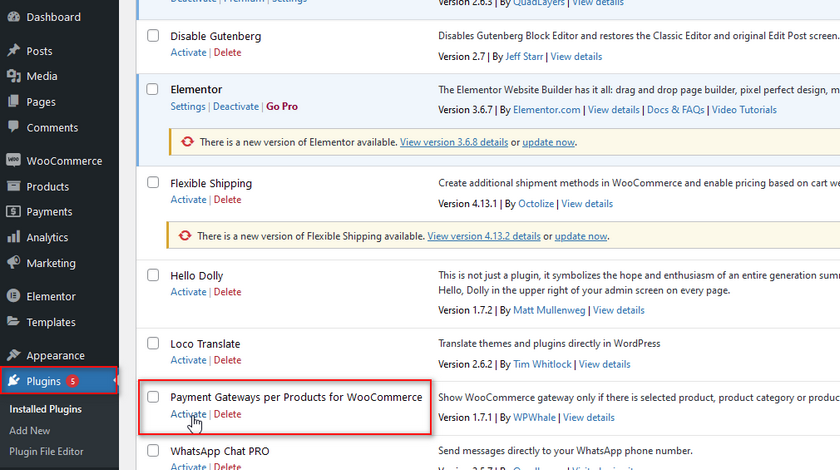The height and width of the screenshot is (470, 840).
Task: Check the Disable Gutenberg plugin checkbox
Action: click(x=153, y=36)
